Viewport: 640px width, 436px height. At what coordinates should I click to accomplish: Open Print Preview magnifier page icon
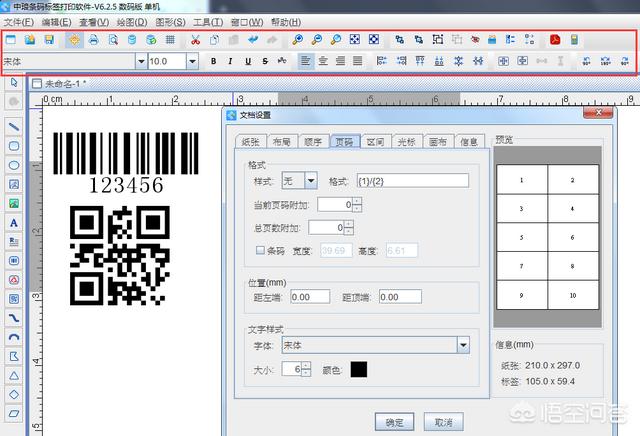[x=113, y=40]
